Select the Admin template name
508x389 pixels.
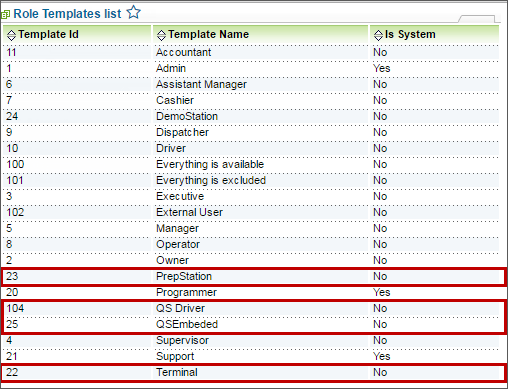[171, 68]
